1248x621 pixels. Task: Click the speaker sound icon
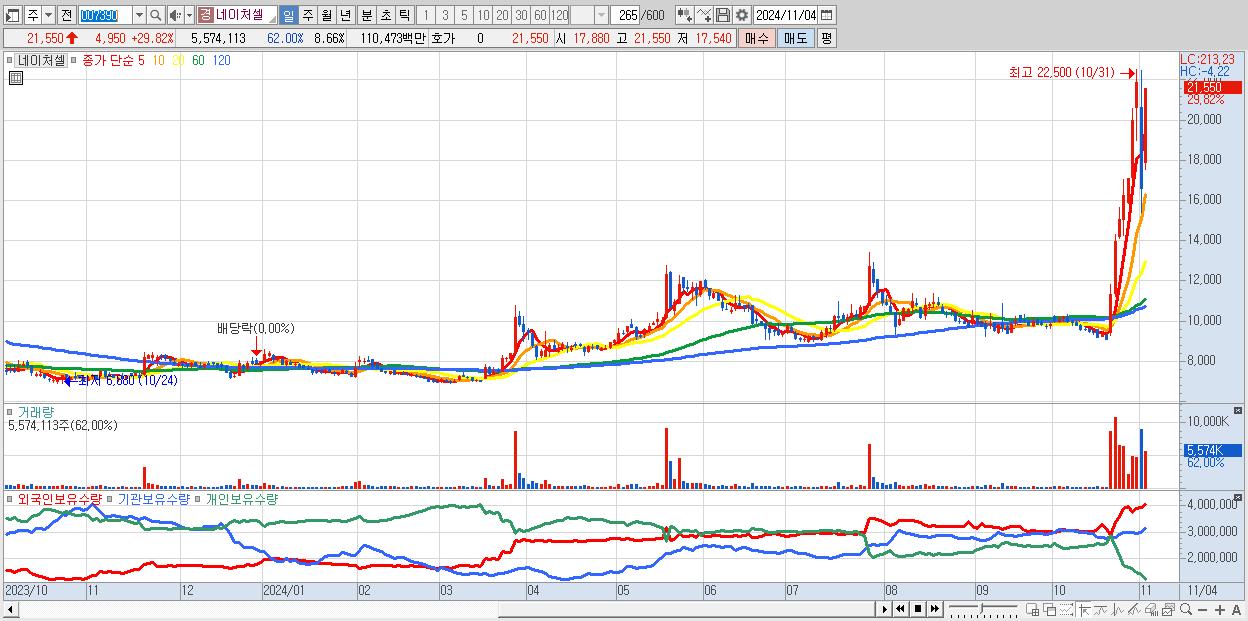tap(175, 16)
